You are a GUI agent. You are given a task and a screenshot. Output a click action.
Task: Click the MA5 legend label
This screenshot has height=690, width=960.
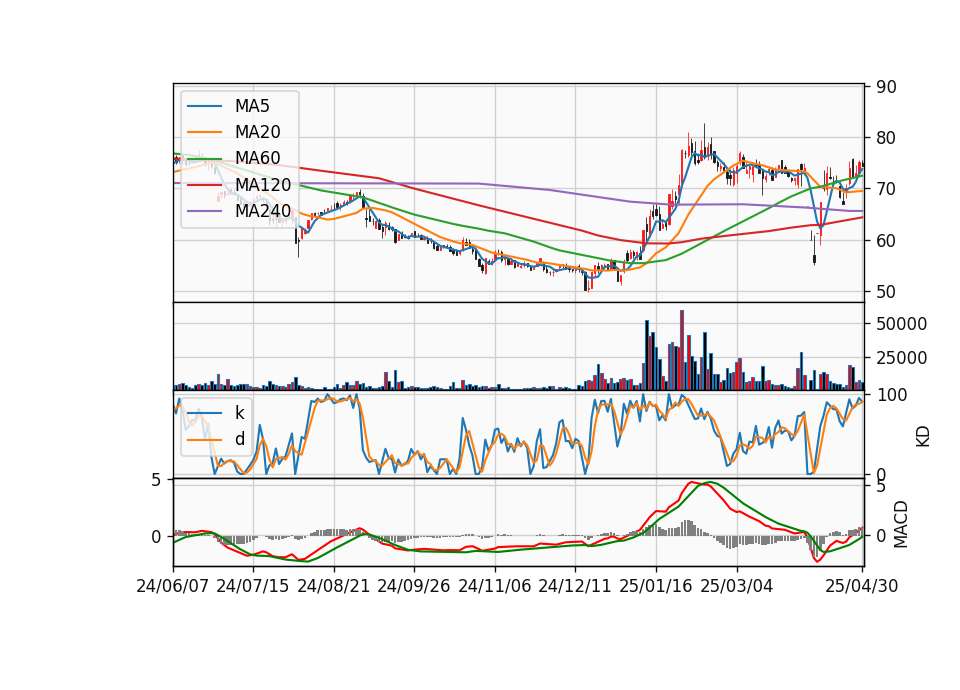coord(252,106)
